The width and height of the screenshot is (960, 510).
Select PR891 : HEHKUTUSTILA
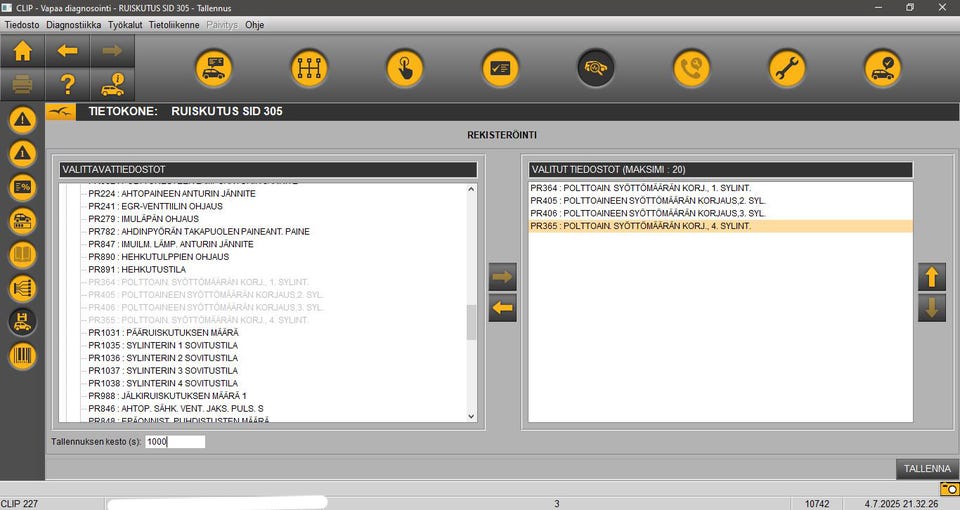(x=137, y=269)
